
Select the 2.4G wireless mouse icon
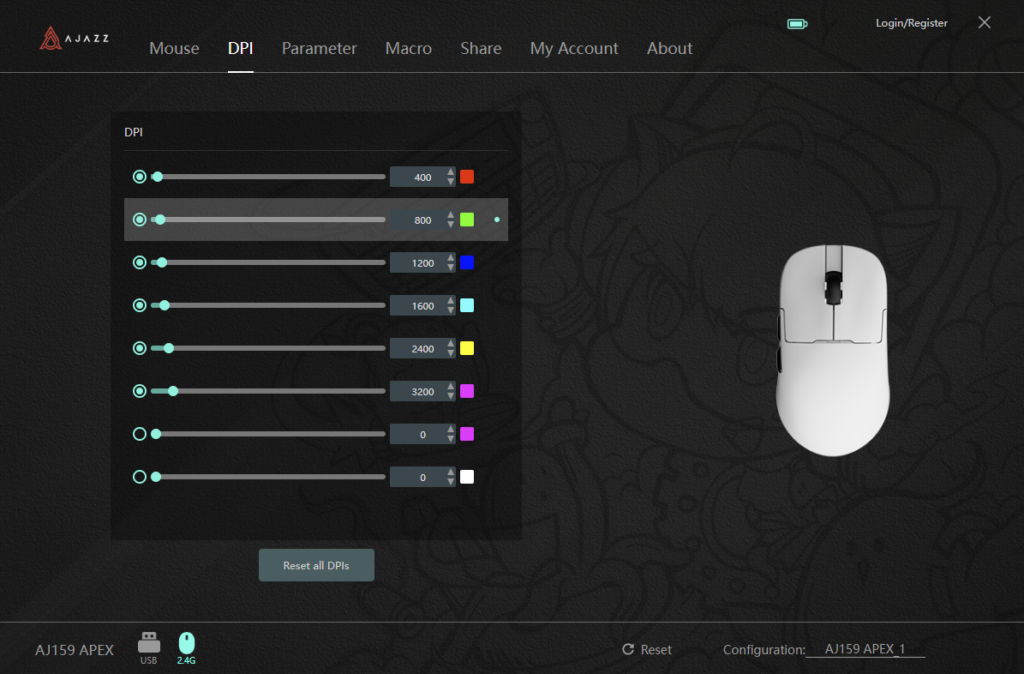coord(187,642)
